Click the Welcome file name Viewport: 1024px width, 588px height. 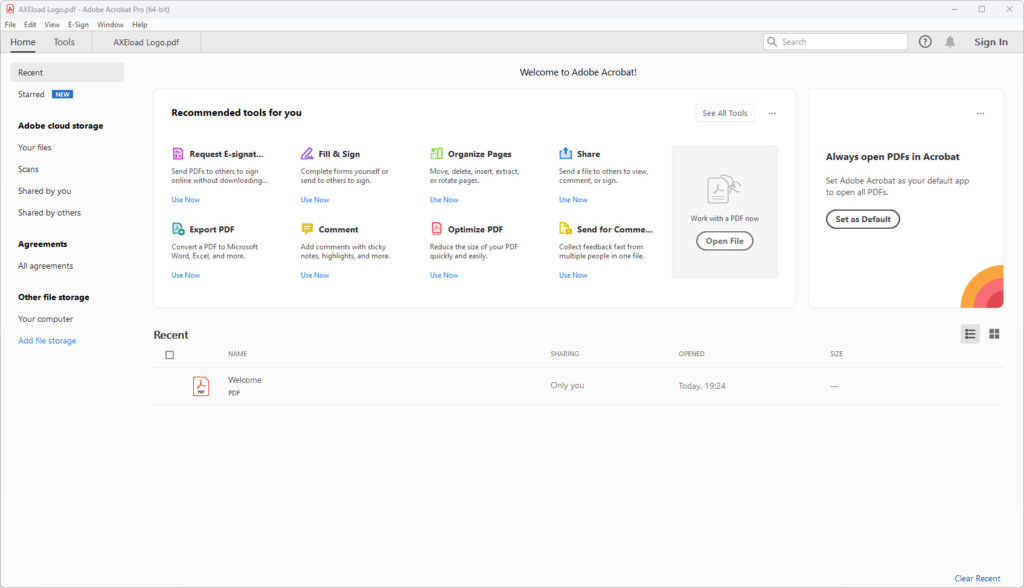point(245,380)
